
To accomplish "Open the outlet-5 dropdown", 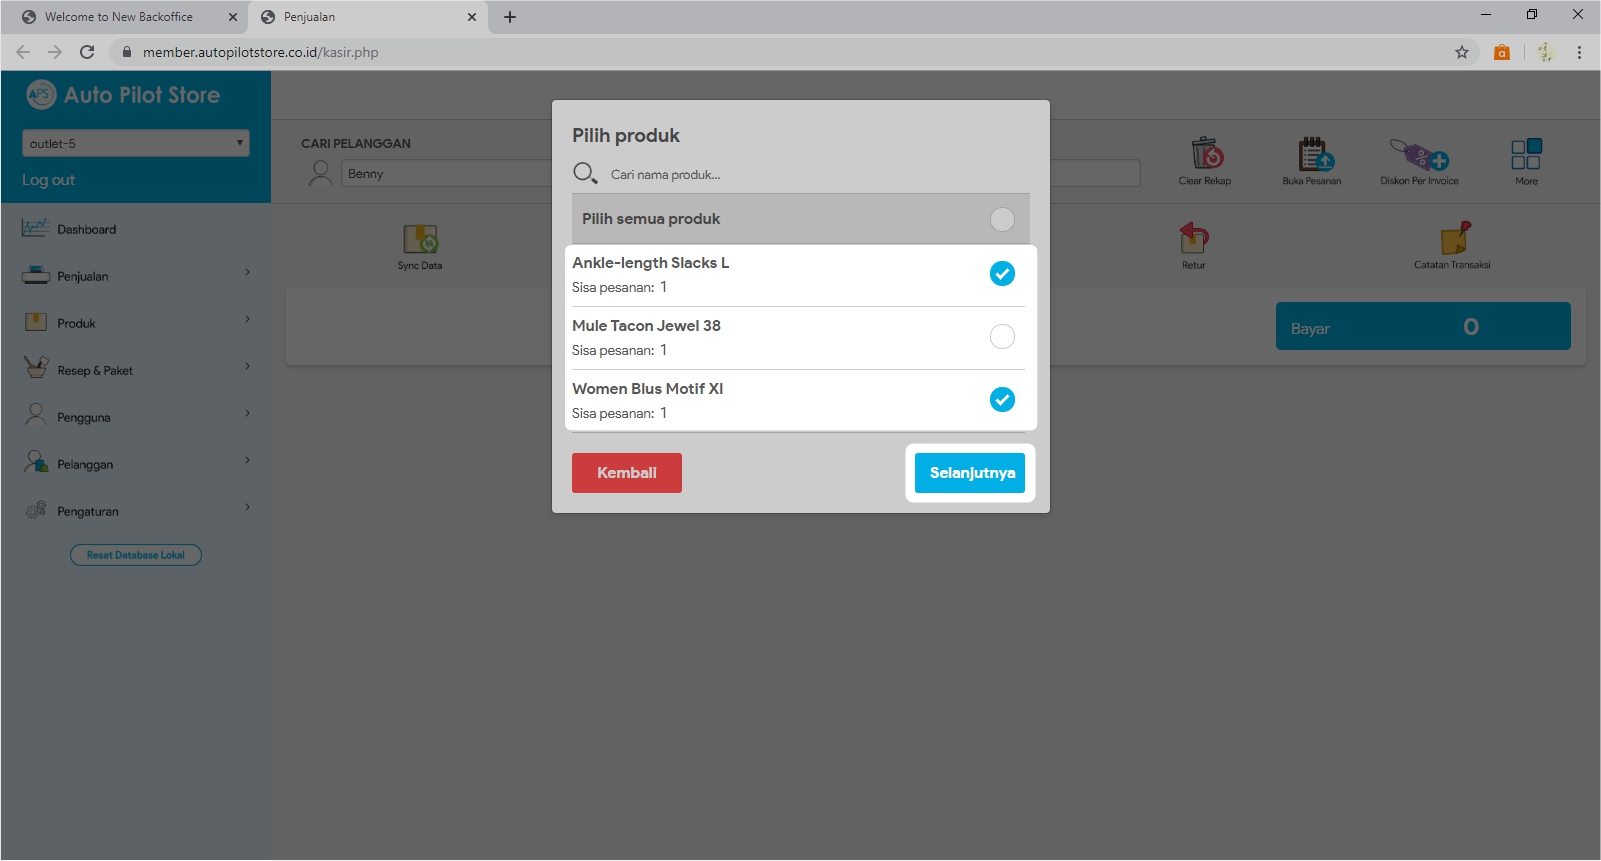I will (136, 144).
